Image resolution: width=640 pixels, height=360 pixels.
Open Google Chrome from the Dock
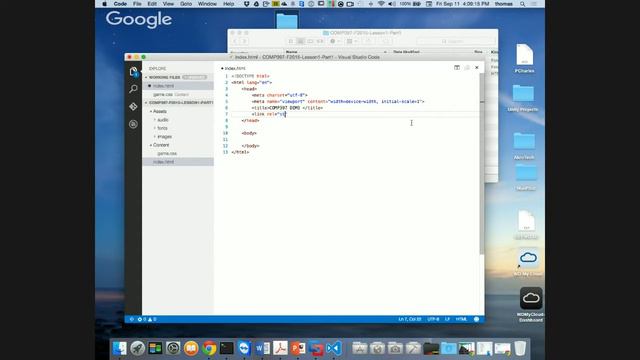tap(209, 348)
